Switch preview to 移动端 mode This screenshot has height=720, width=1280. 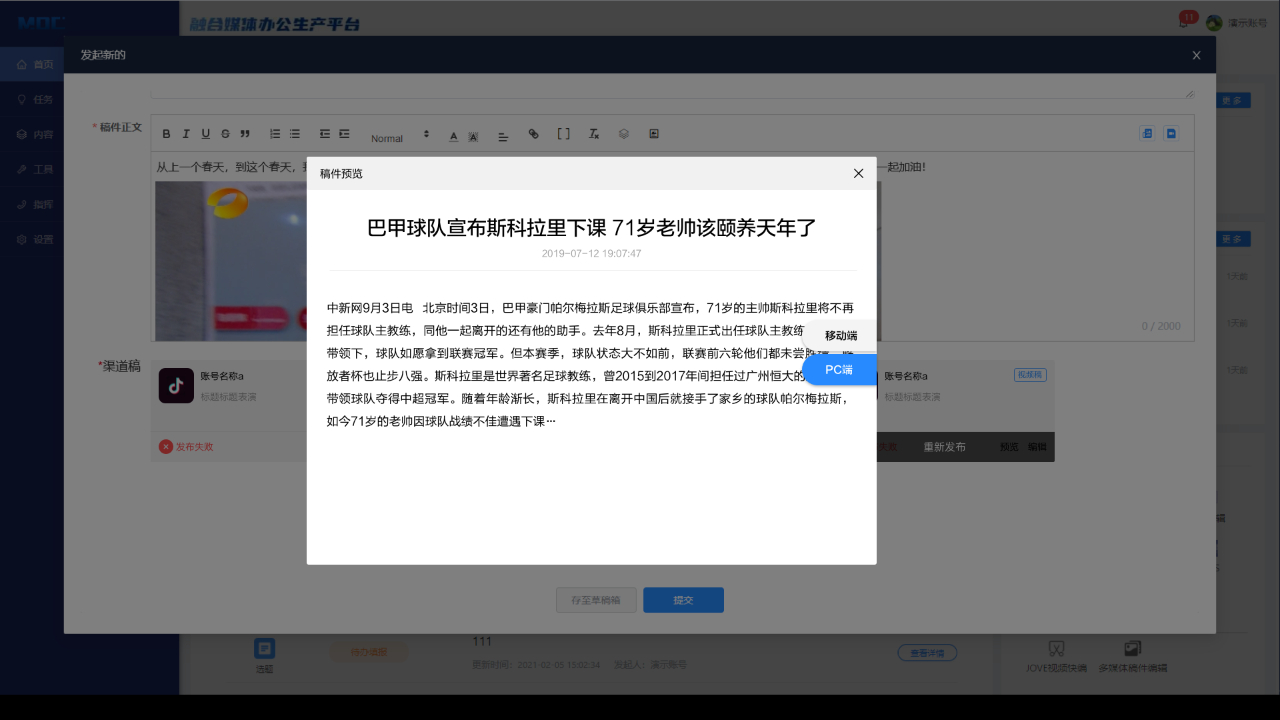[840, 336]
